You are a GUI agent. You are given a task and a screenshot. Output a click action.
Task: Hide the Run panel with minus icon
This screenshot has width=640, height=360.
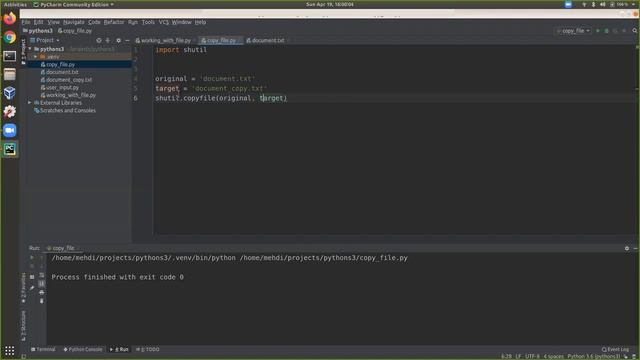636,248
